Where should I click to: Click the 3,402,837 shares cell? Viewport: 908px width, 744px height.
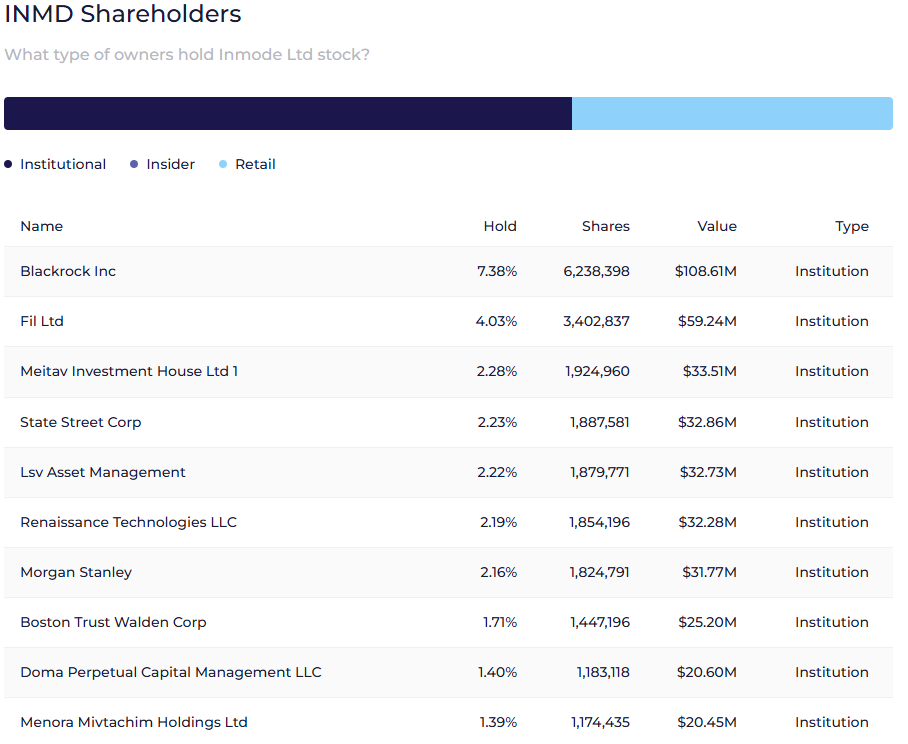(596, 321)
